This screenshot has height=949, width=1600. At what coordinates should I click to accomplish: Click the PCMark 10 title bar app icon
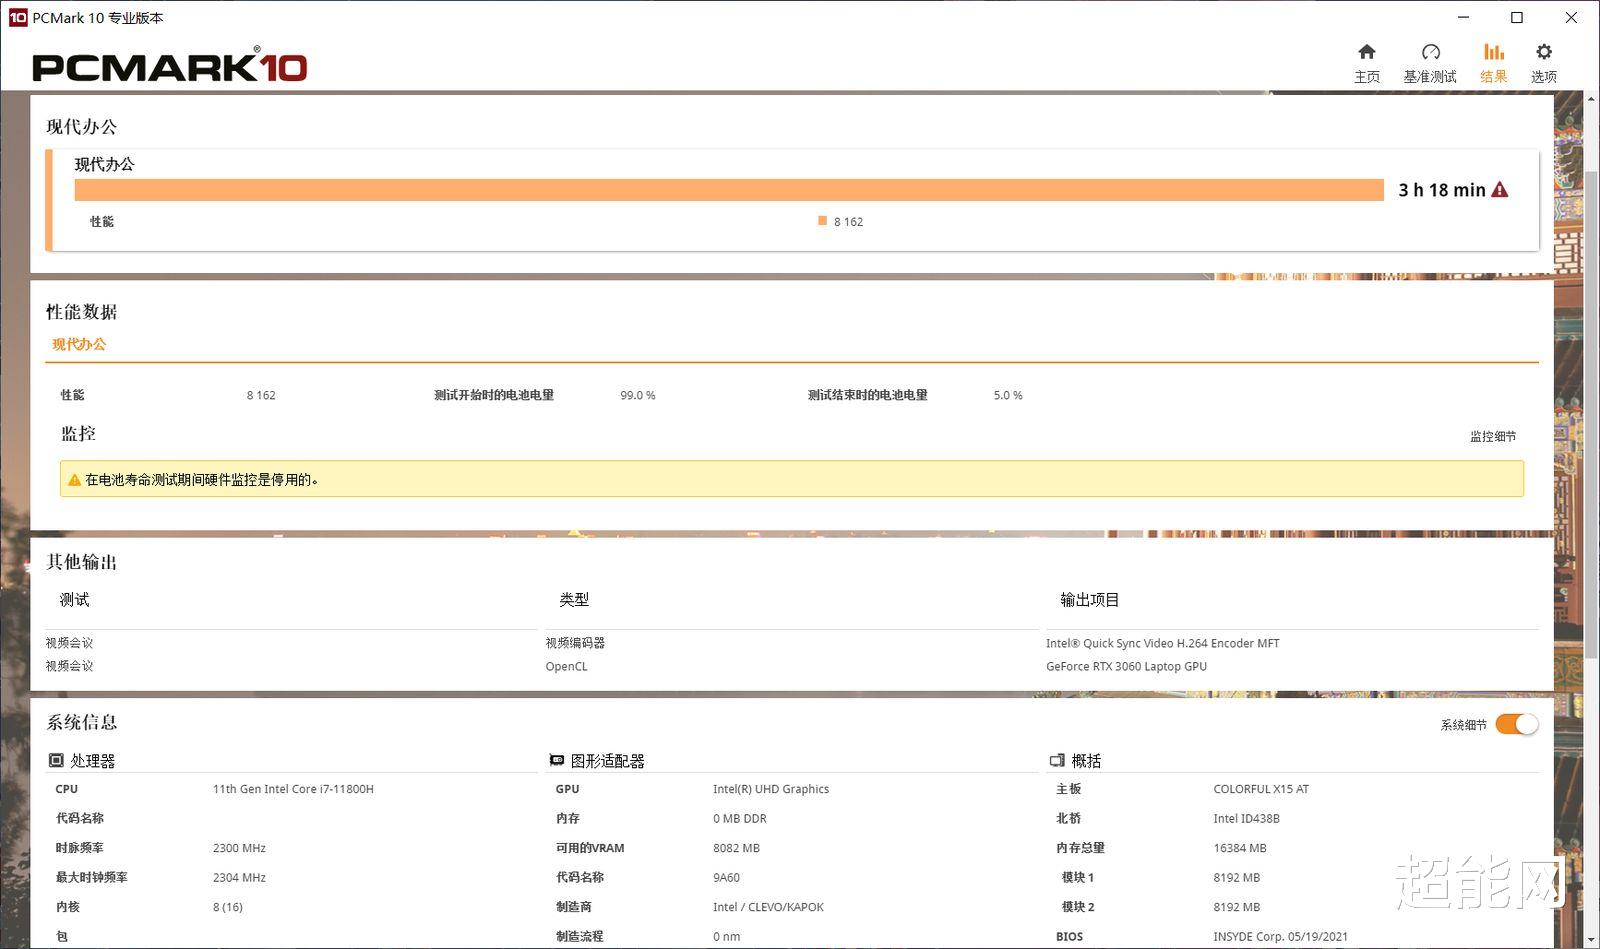tap(17, 17)
